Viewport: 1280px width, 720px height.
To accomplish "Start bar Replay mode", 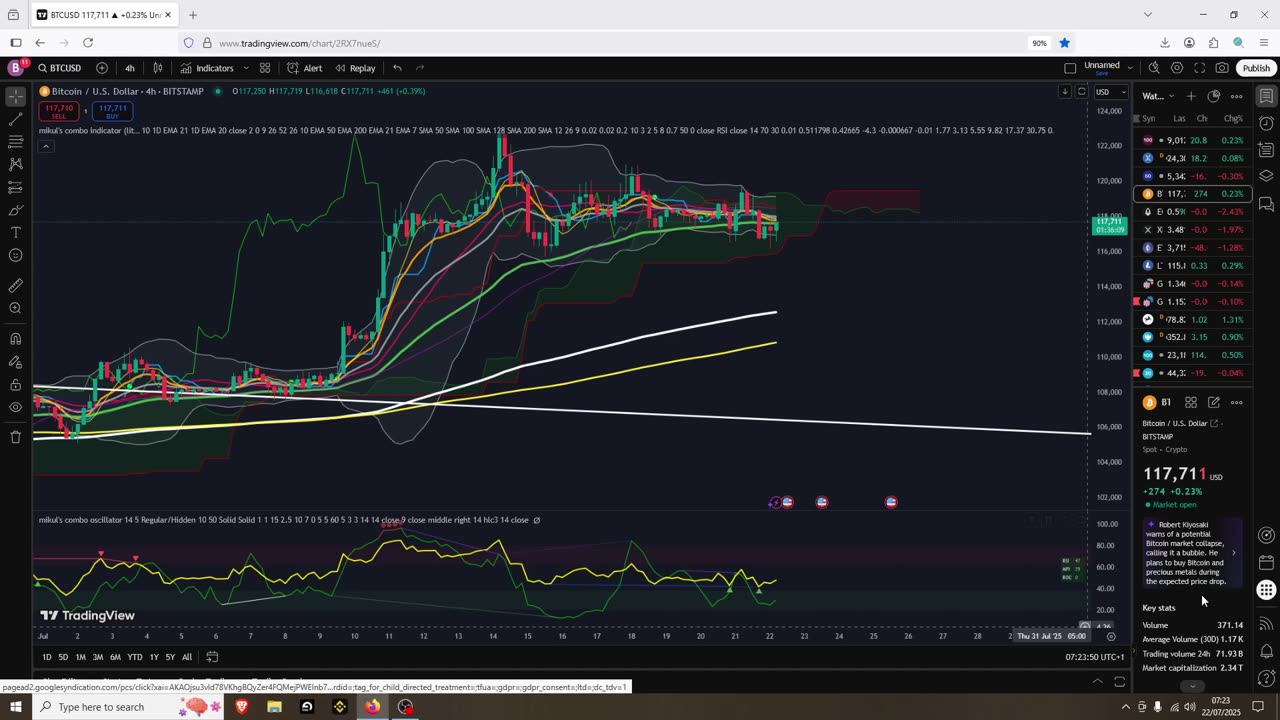I will tap(355, 68).
